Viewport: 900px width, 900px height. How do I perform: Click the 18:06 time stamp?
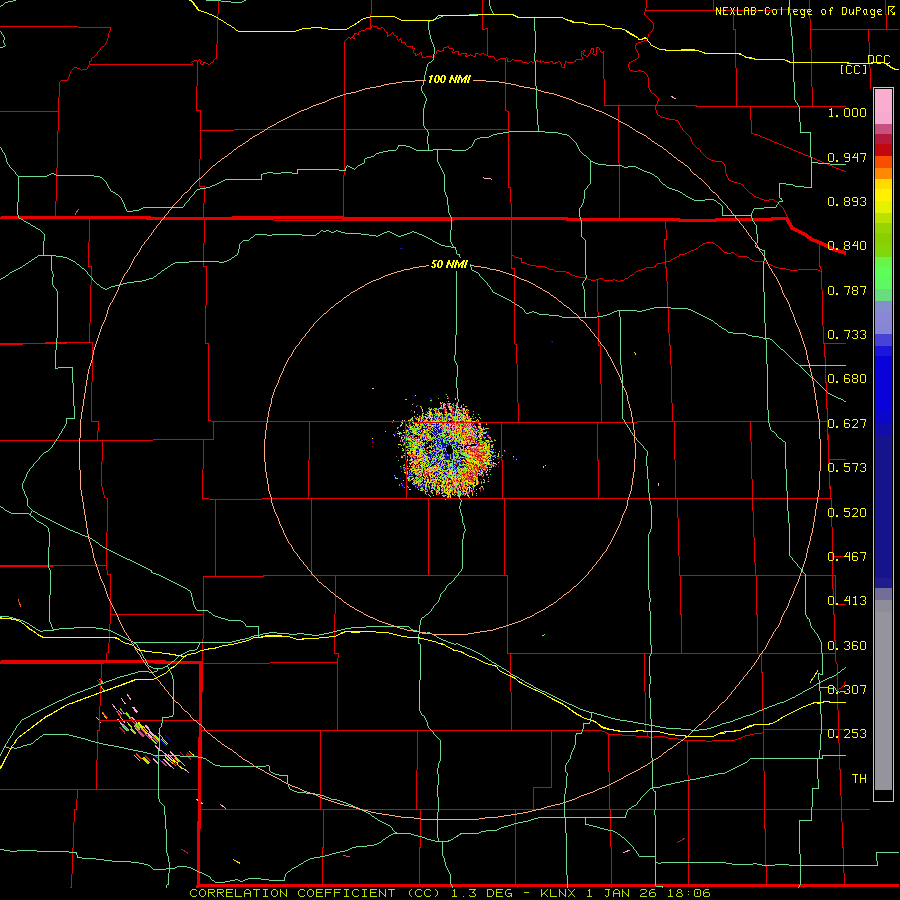pyautogui.click(x=689, y=893)
